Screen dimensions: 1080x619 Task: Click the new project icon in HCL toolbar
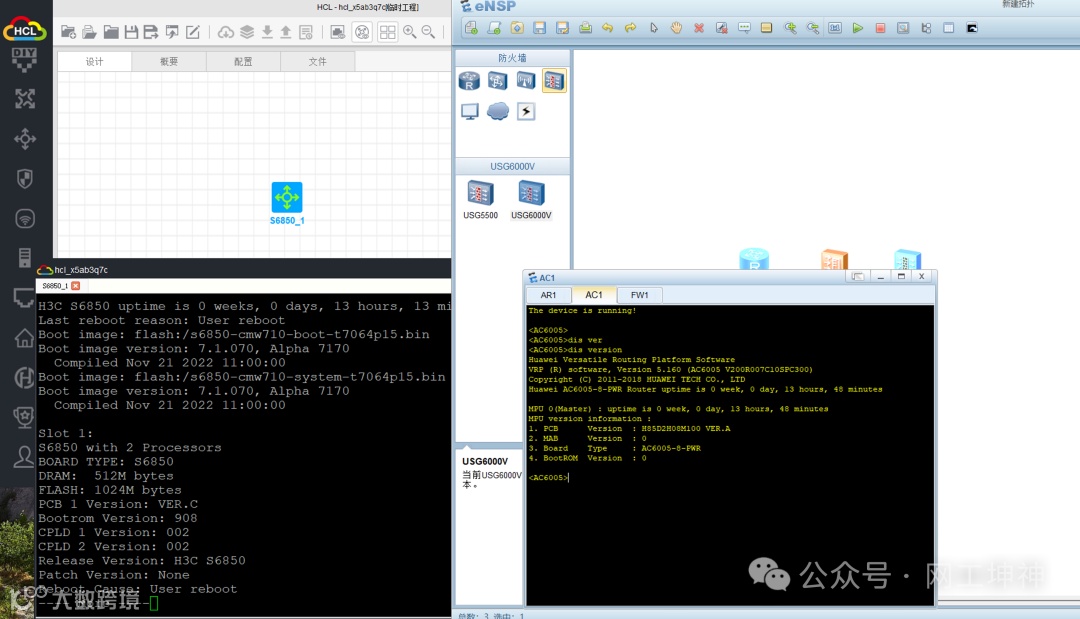pos(68,32)
